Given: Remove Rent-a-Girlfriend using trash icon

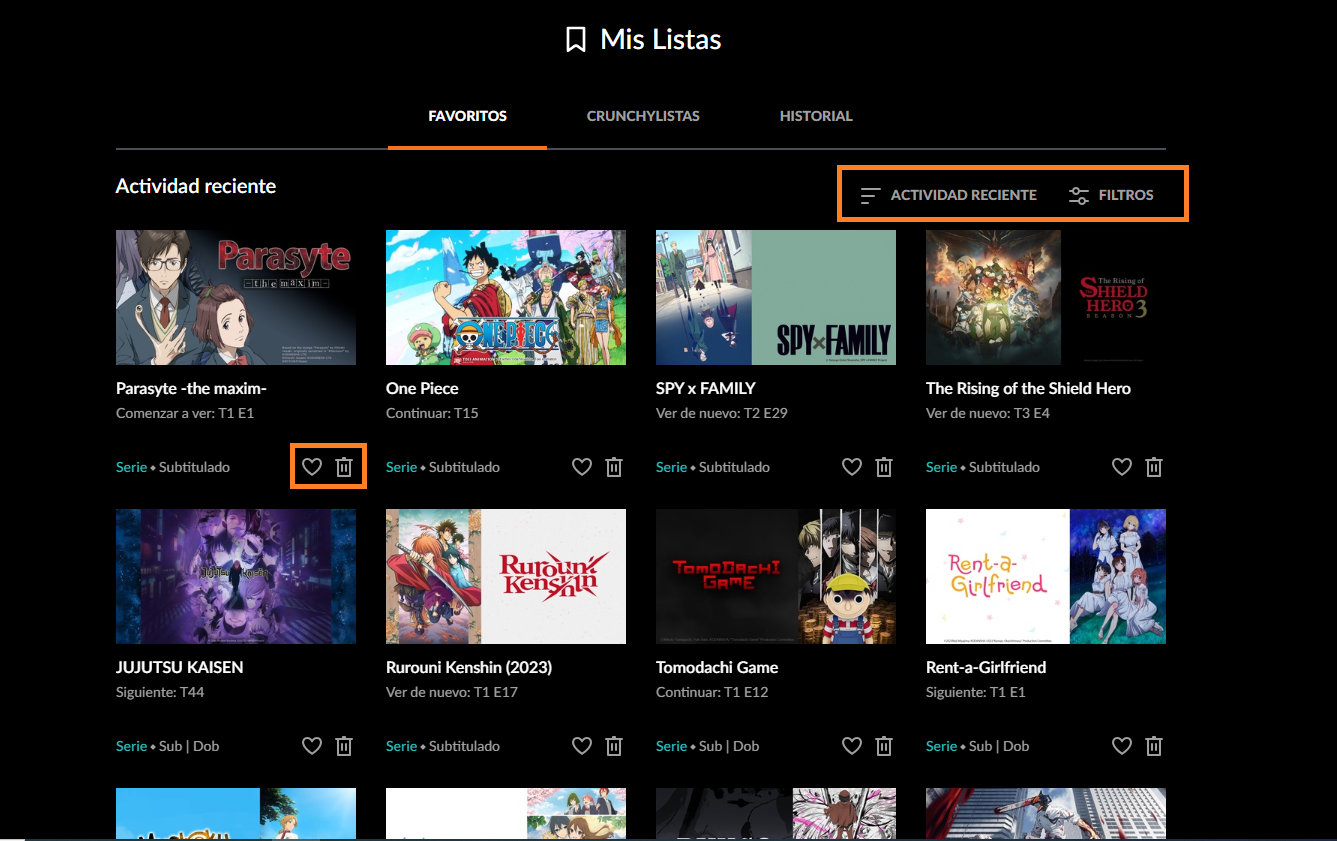Looking at the screenshot, I should pyautogui.click(x=1154, y=746).
